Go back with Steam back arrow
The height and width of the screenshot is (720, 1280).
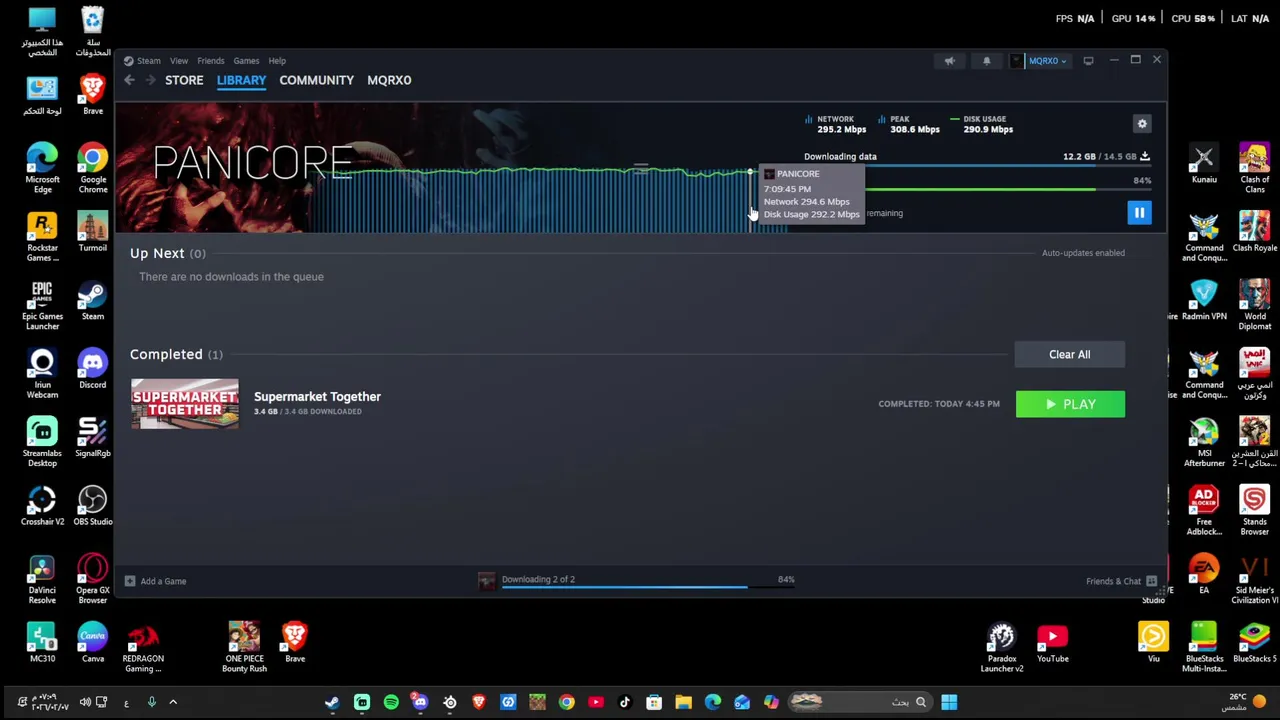click(129, 80)
